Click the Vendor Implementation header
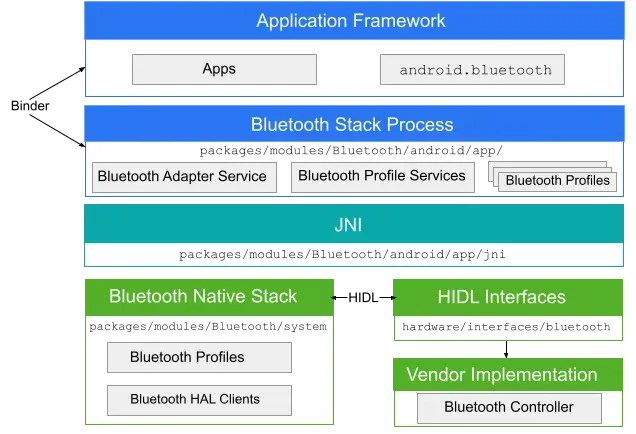Viewport: 636px width, 434px height. coord(508,374)
